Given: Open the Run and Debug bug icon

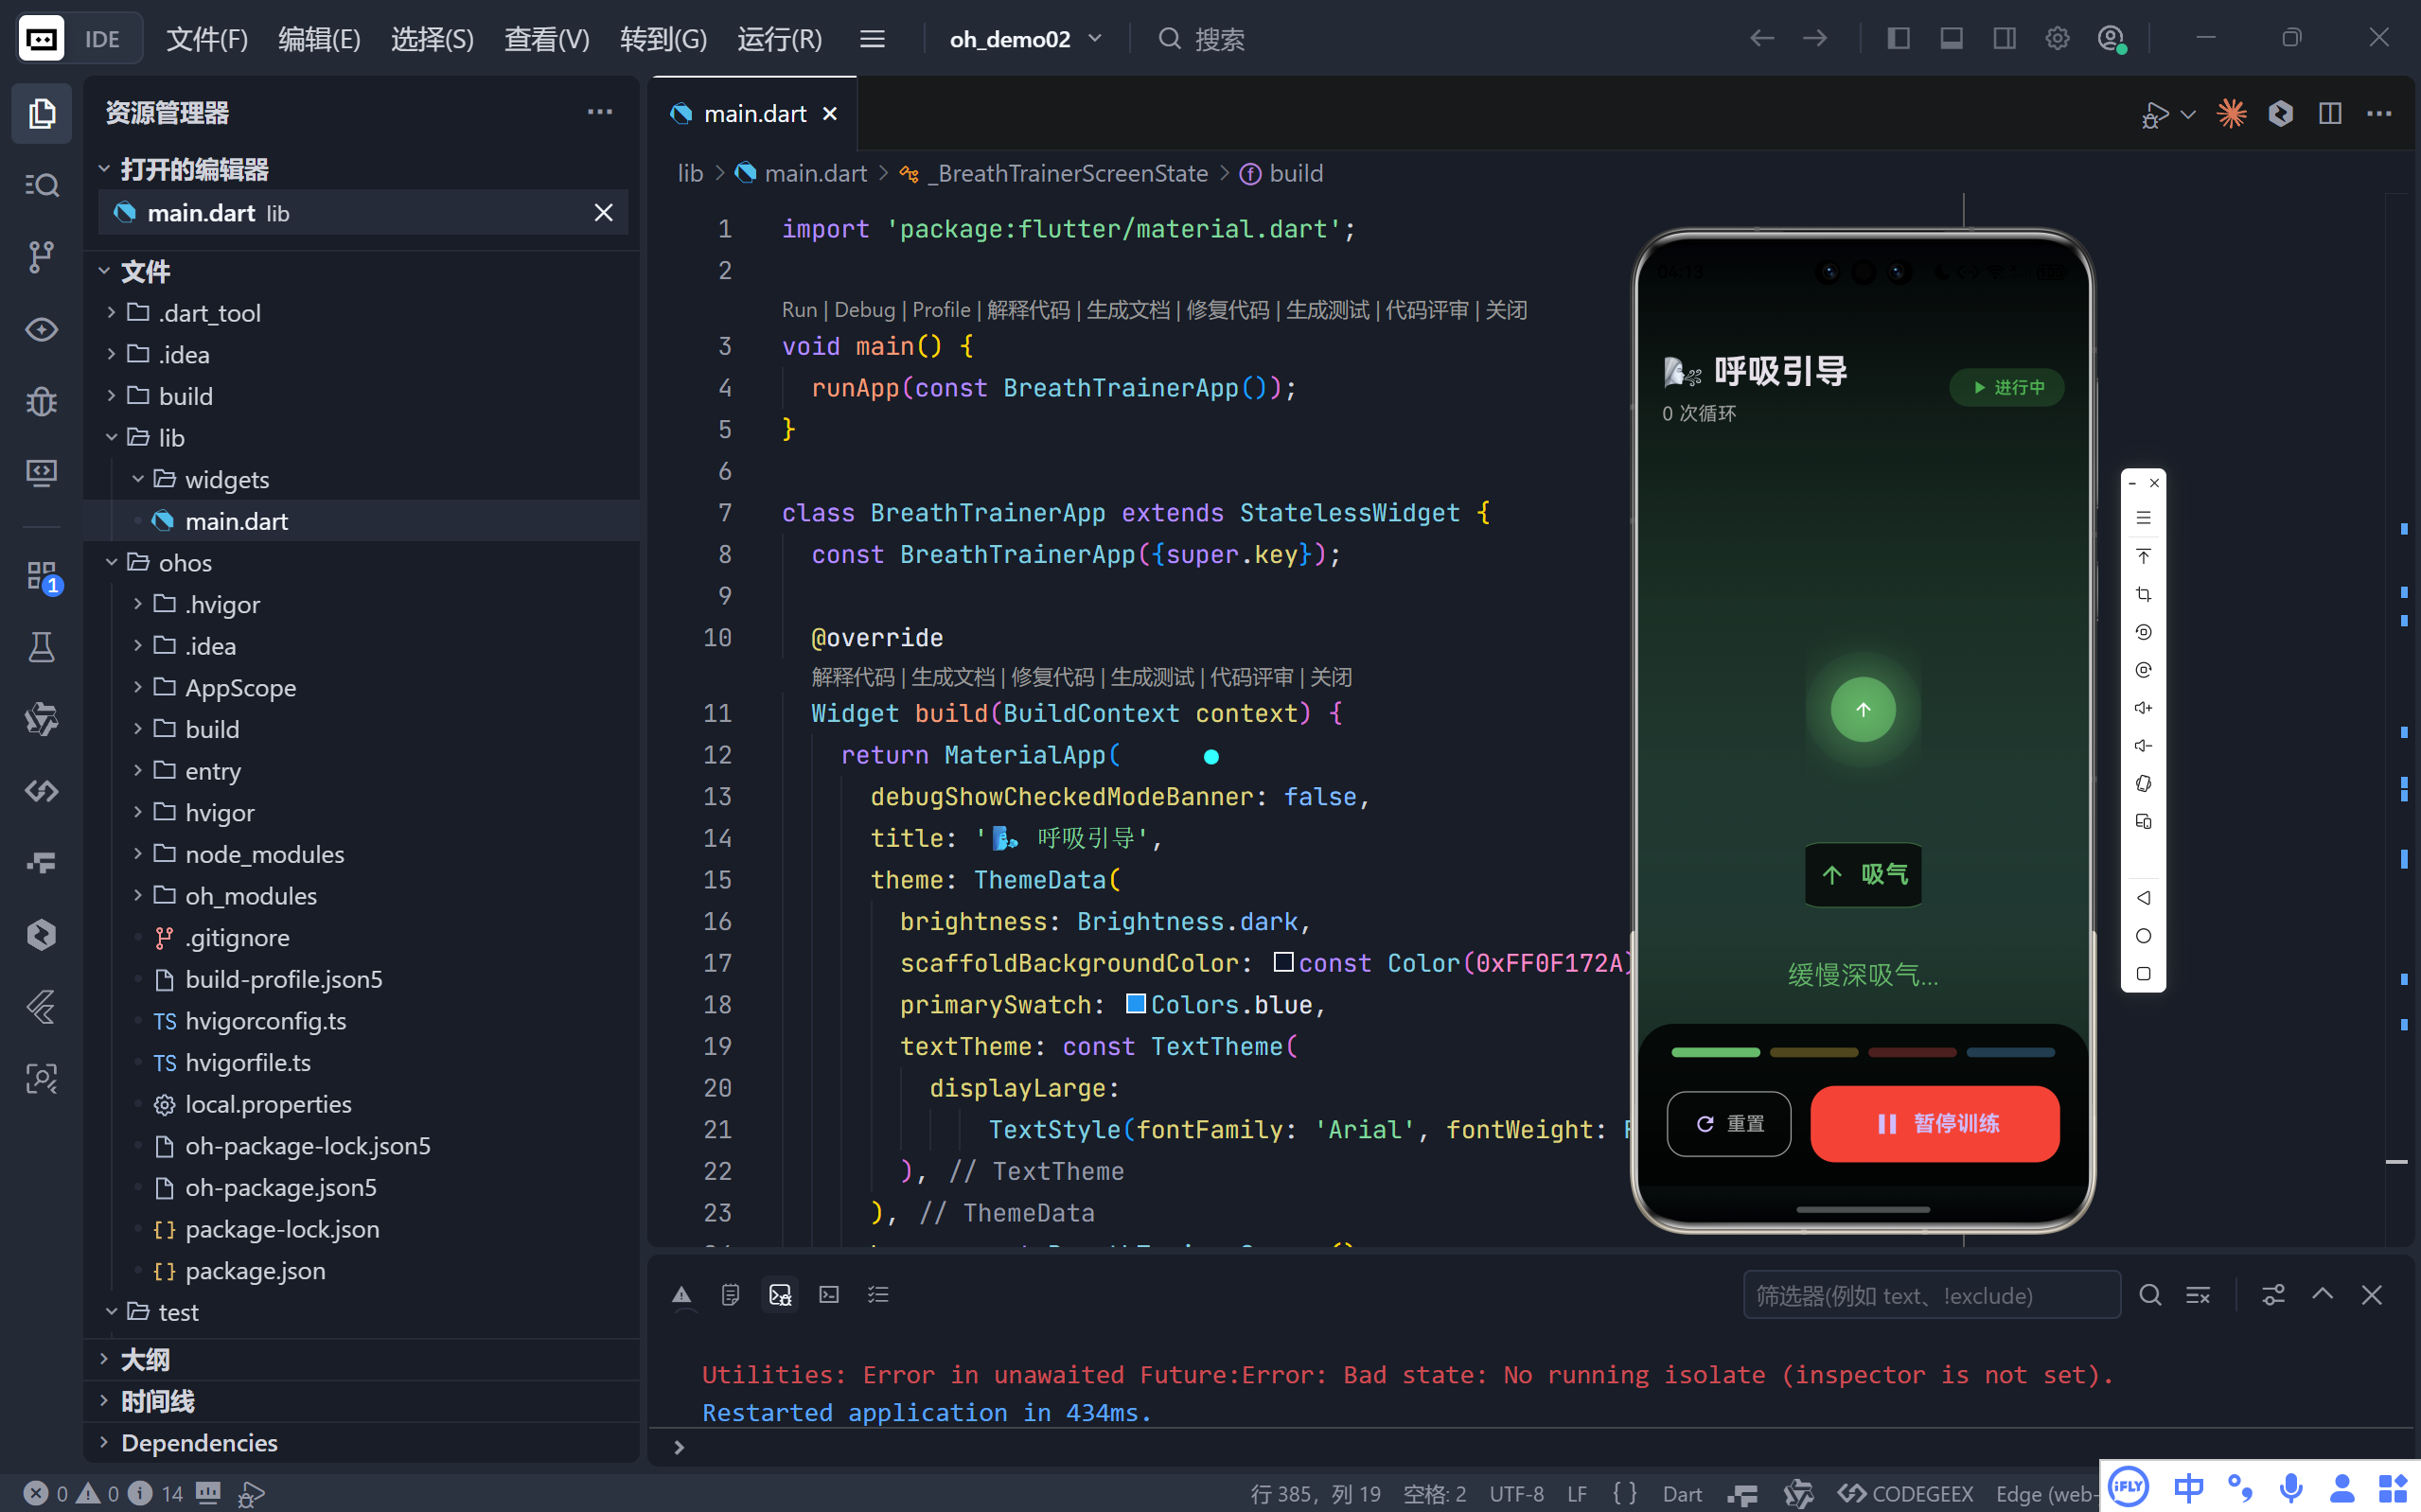Looking at the screenshot, I should click(41, 401).
